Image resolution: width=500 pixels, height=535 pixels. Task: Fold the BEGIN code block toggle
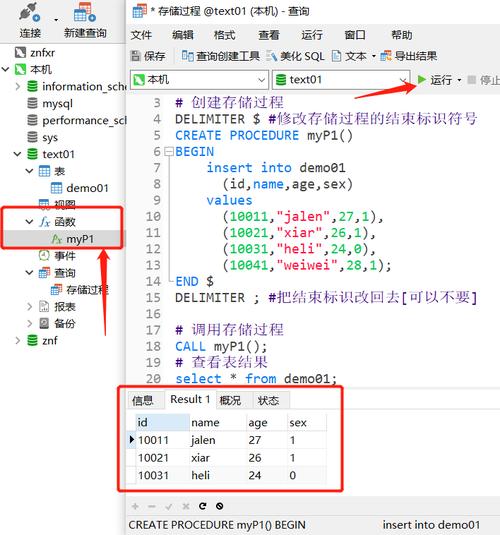point(169,151)
